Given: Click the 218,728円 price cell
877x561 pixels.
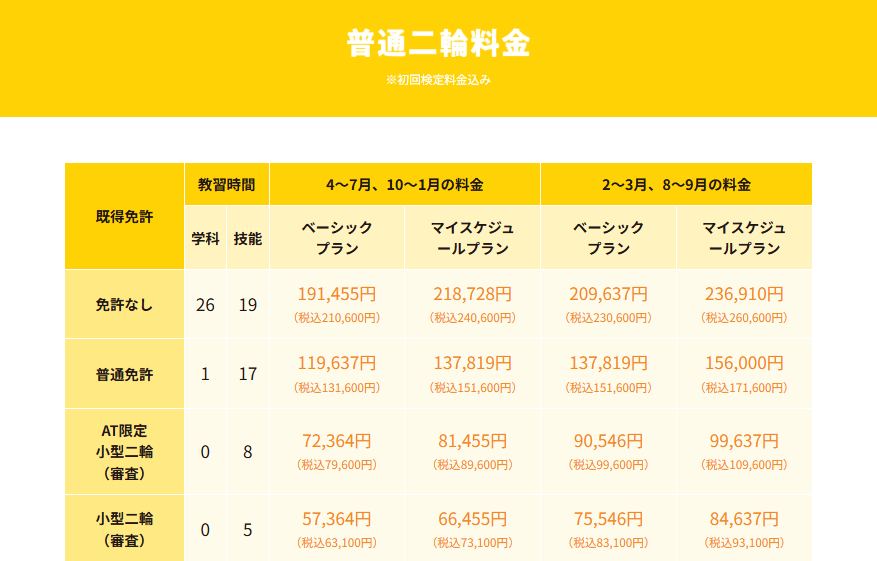Looking at the screenshot, I should coord(472,295).
